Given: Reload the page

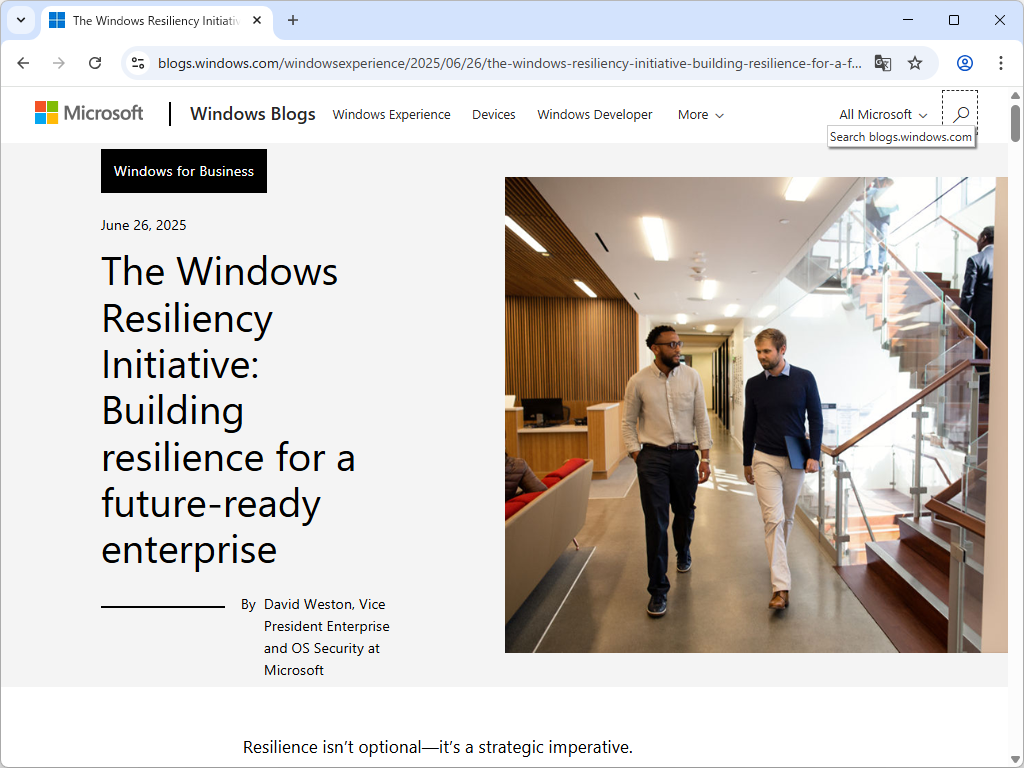Looking at the screenshot, I should (95, 62).
